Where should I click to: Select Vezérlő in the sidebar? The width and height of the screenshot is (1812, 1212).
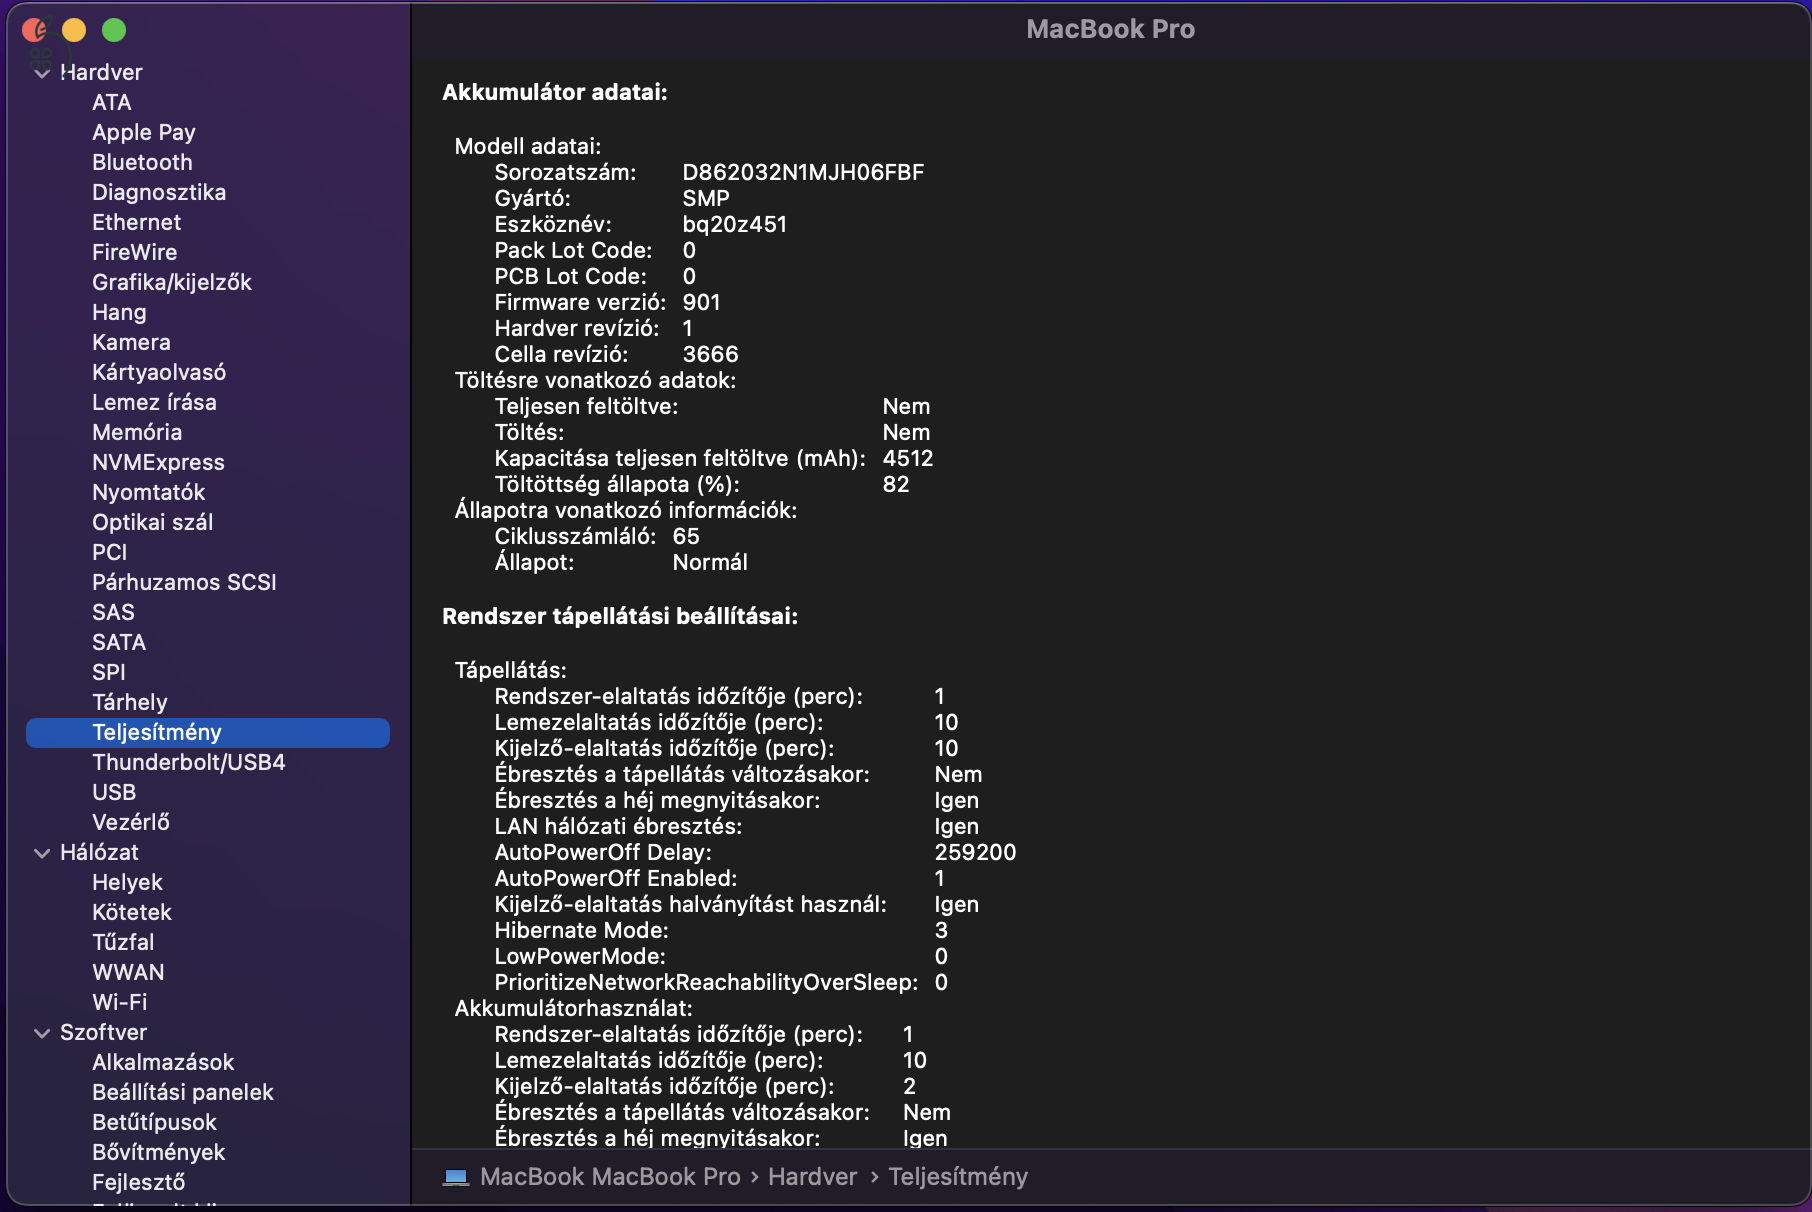pyautogui.click(x=131, y=822)
